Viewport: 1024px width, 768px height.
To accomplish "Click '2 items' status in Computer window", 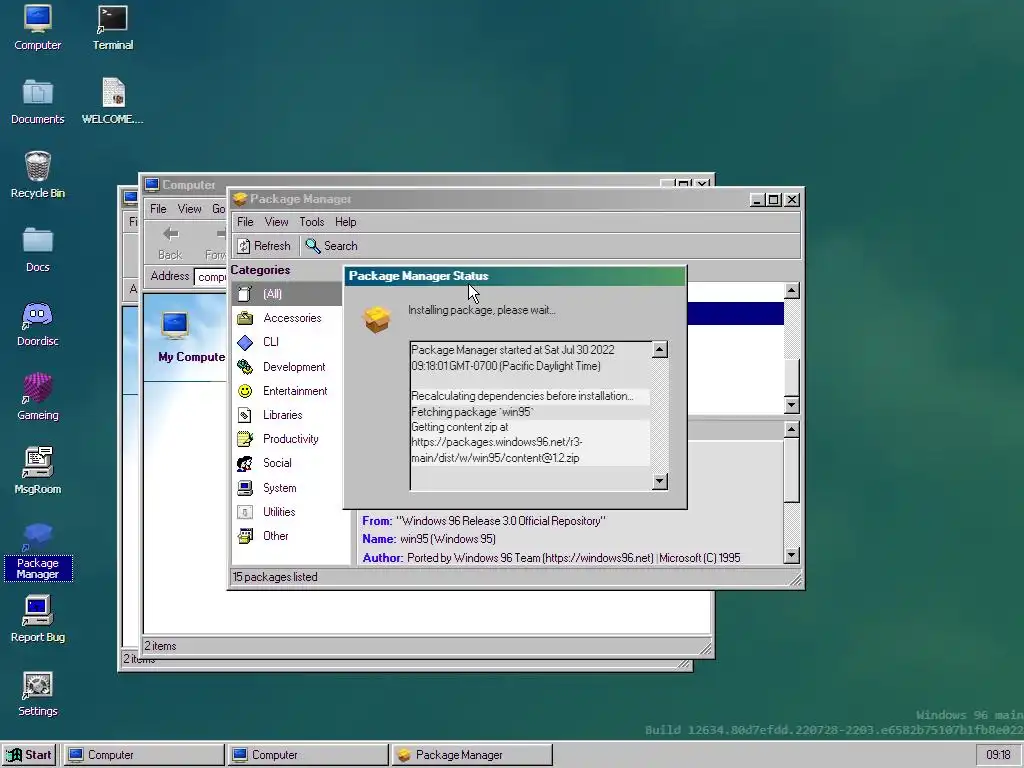I will tap(160, 647).
